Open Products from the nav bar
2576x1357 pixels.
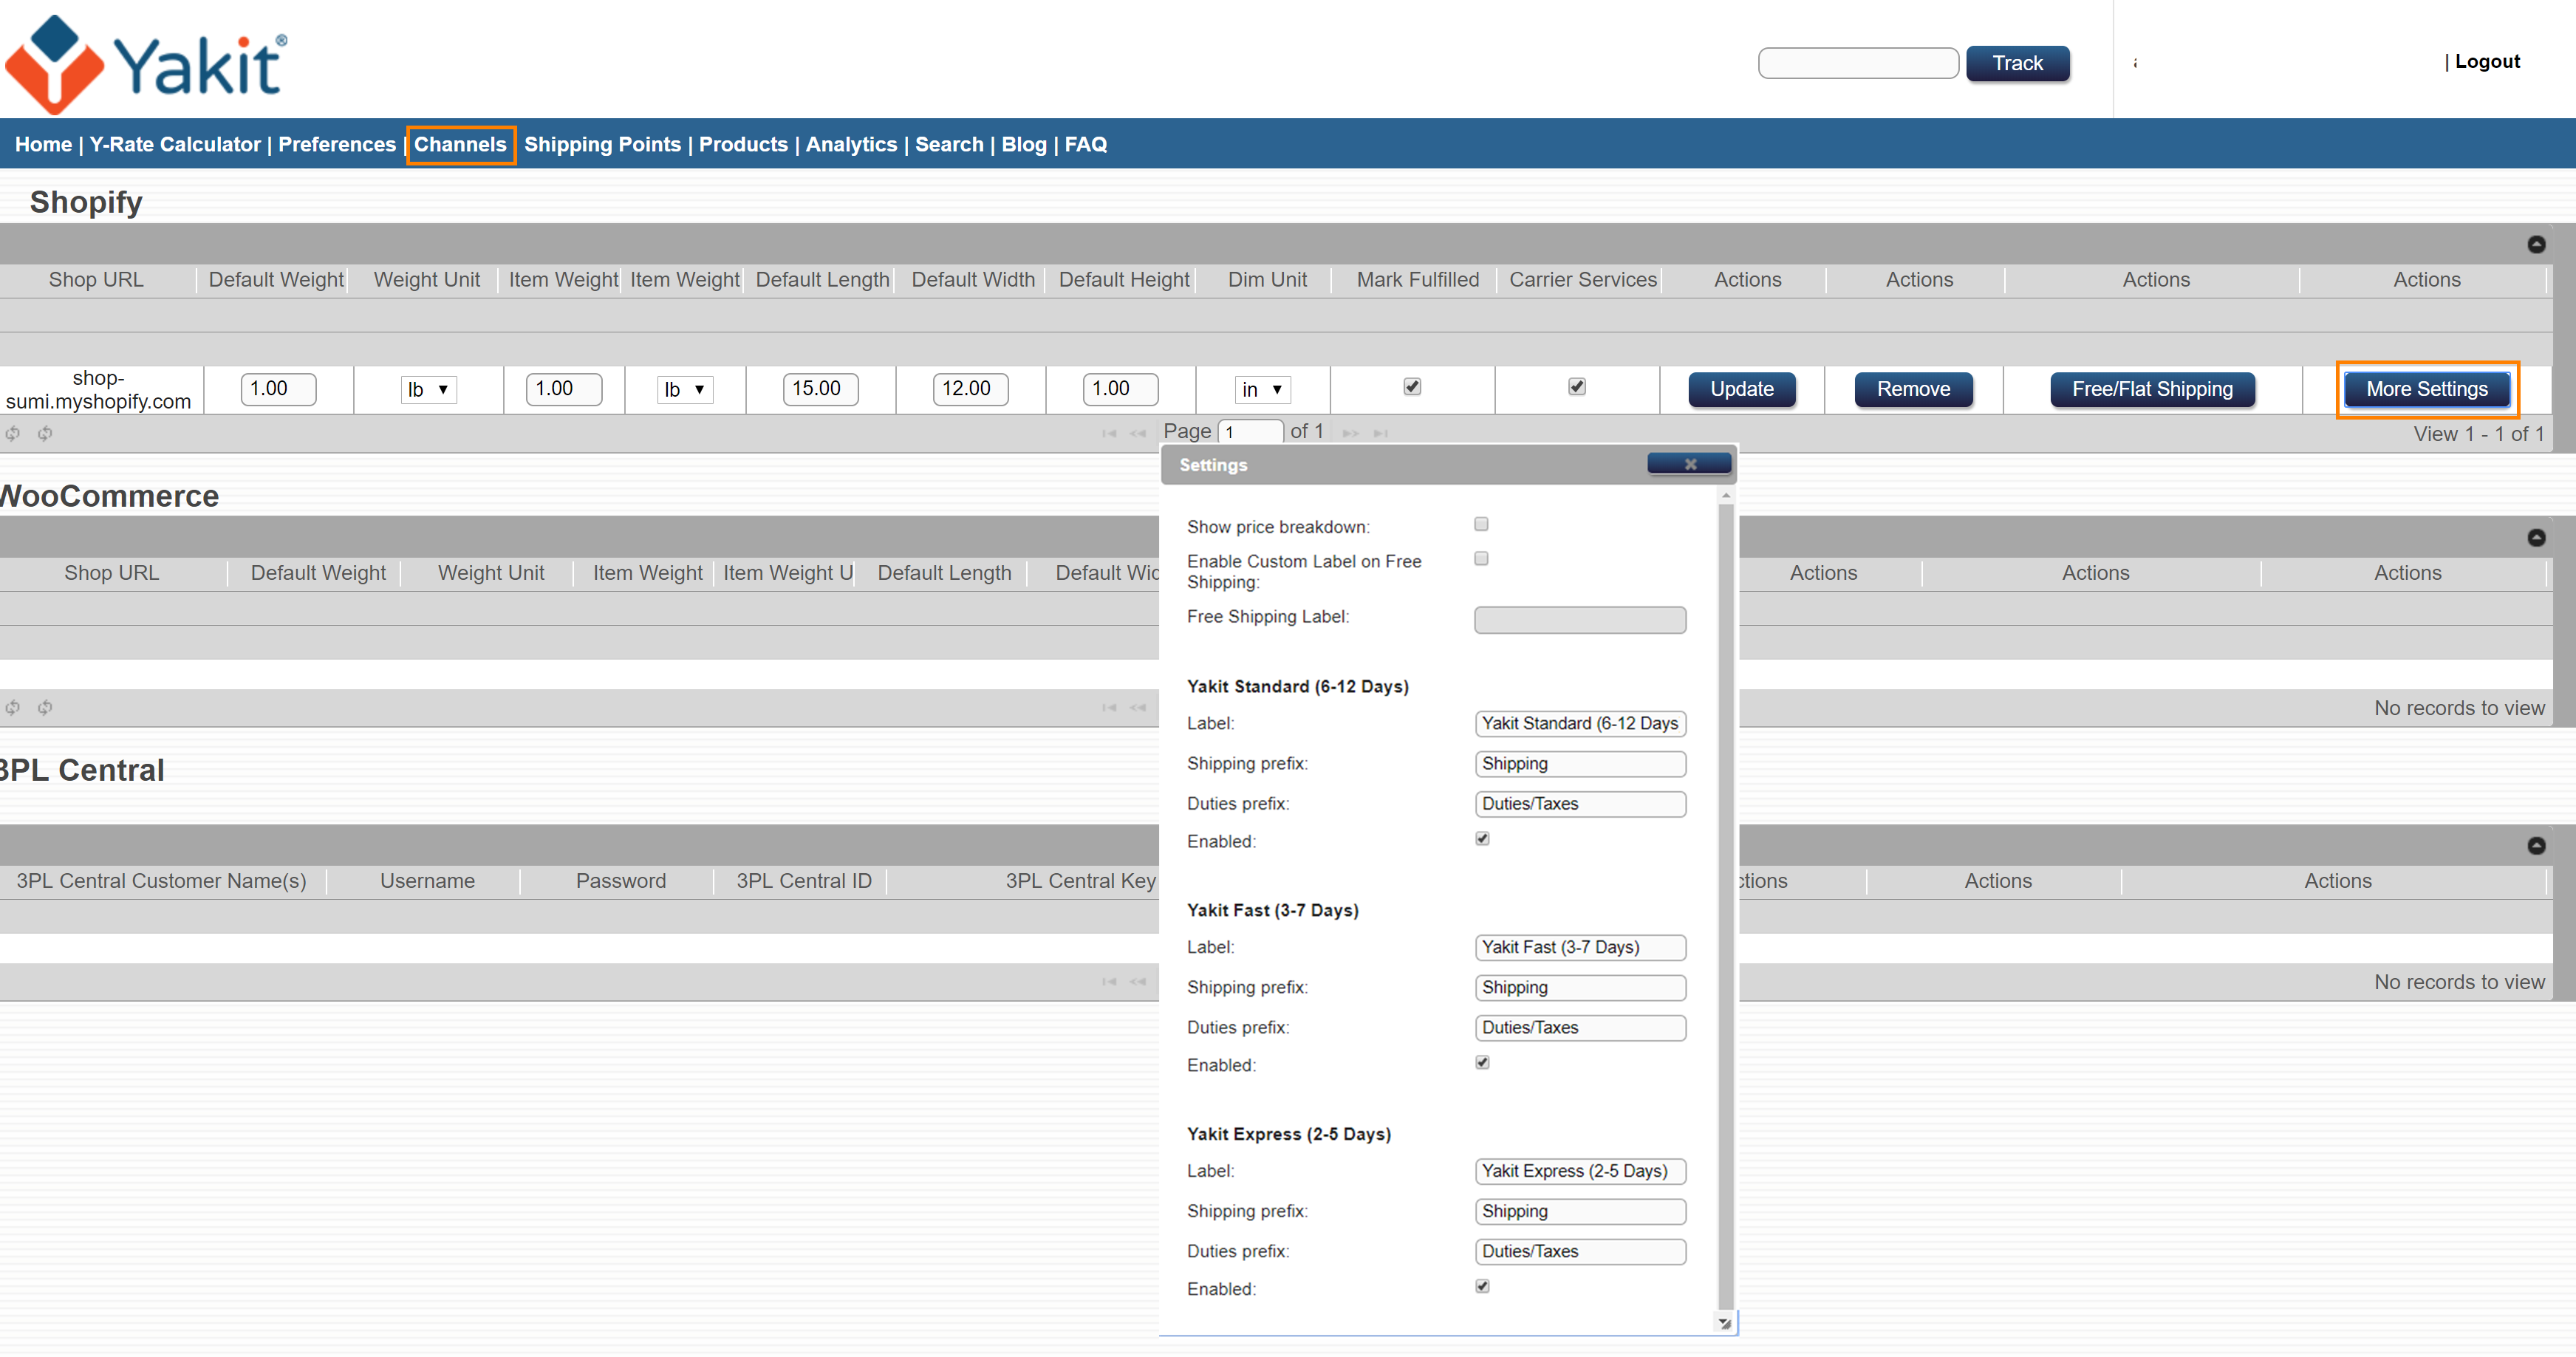(x=743, y=145)
